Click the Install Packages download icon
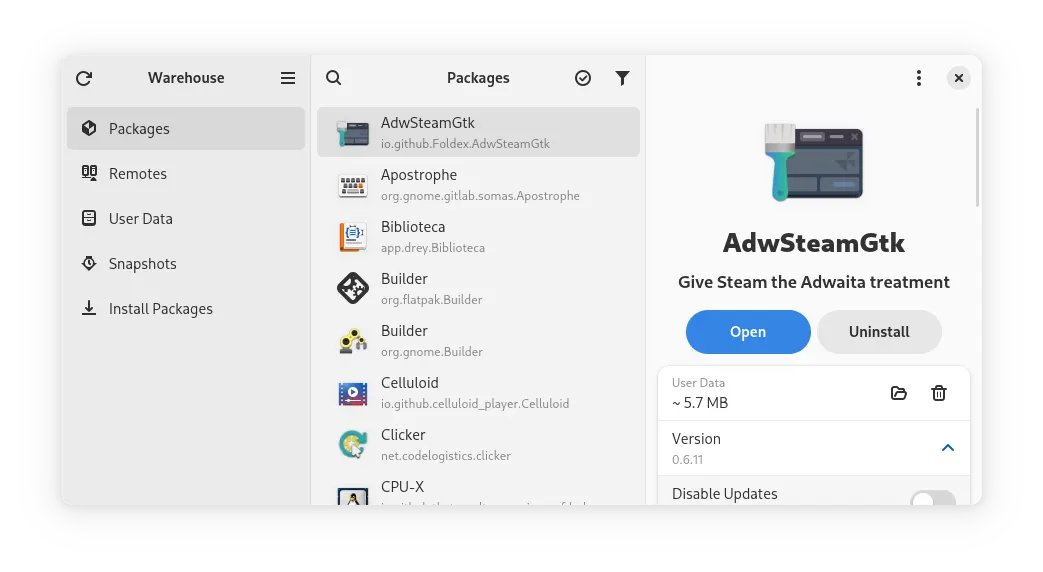 click(x=89, y=308)
